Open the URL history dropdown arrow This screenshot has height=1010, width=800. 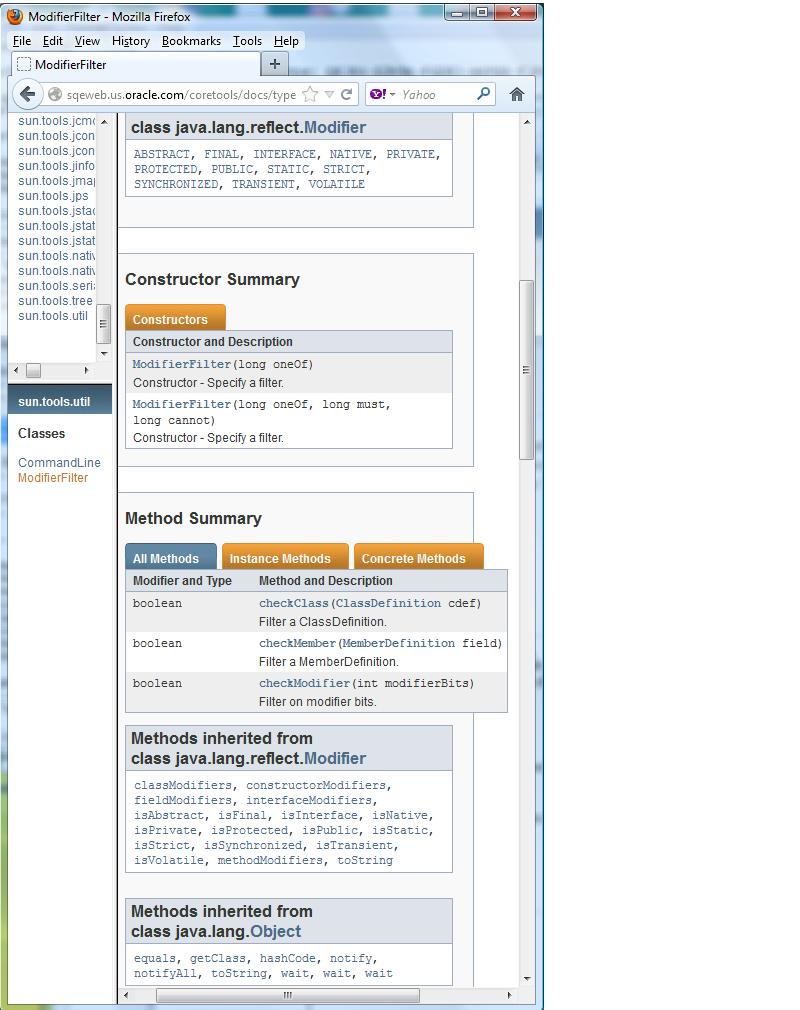[329, 94]
